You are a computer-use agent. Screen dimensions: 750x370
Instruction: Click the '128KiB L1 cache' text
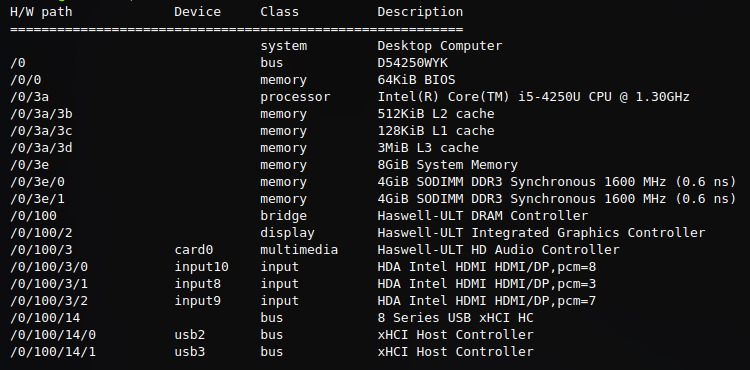click(436, 131)
